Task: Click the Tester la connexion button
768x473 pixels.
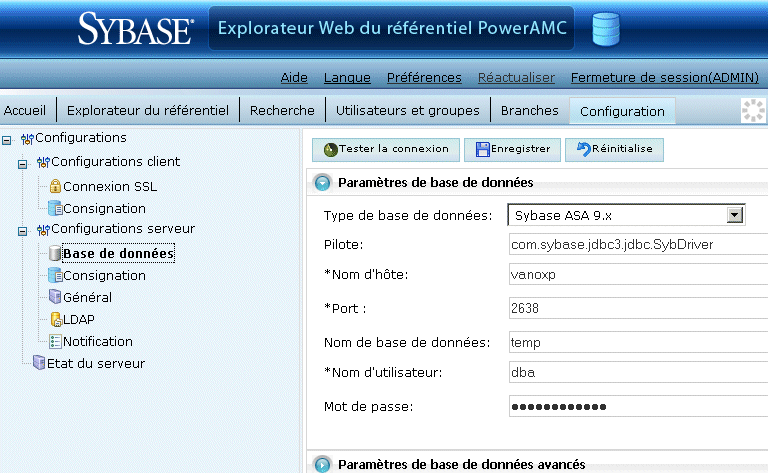Action: [x=386, y=150]
